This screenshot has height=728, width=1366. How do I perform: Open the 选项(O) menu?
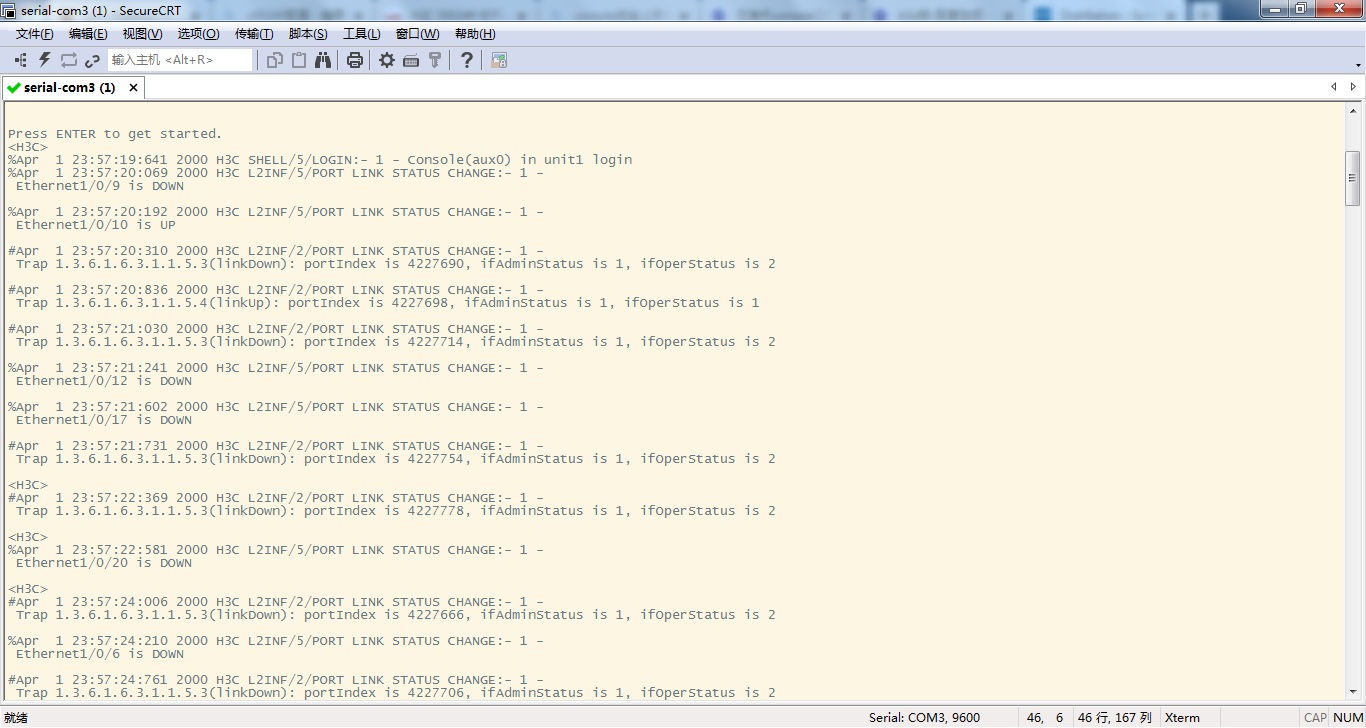click(198, 34)
